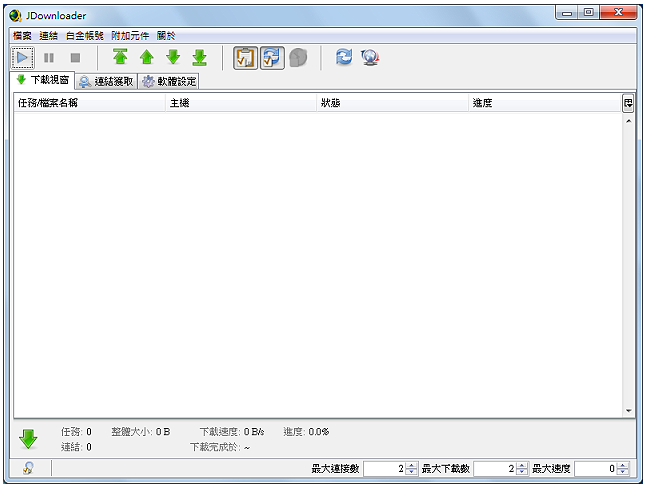Open the 連結 menu
This screenshot has width=647, height=486.
[49, 36]
